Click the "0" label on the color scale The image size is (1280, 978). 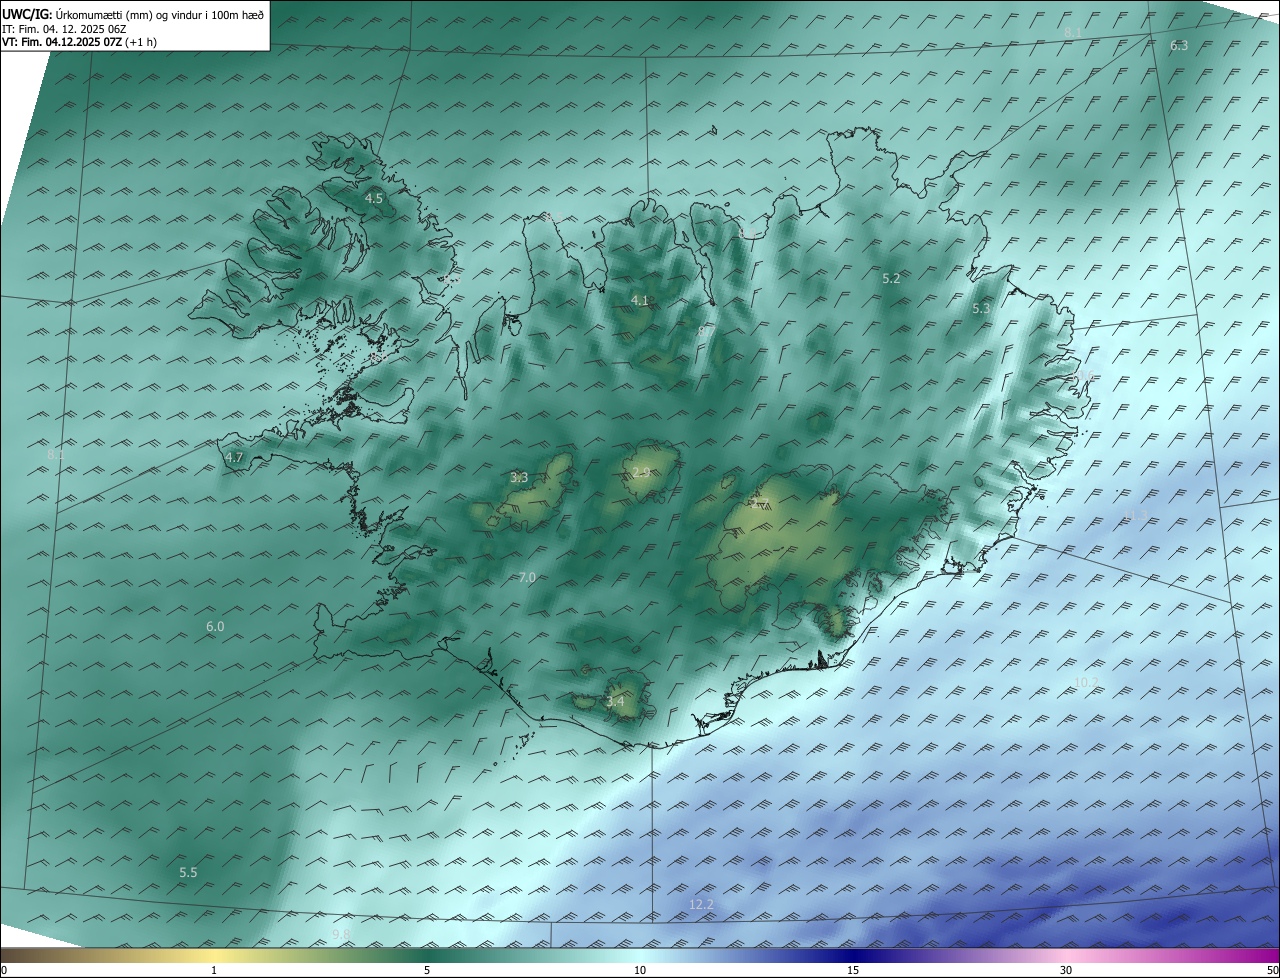(x=4, y=970)
